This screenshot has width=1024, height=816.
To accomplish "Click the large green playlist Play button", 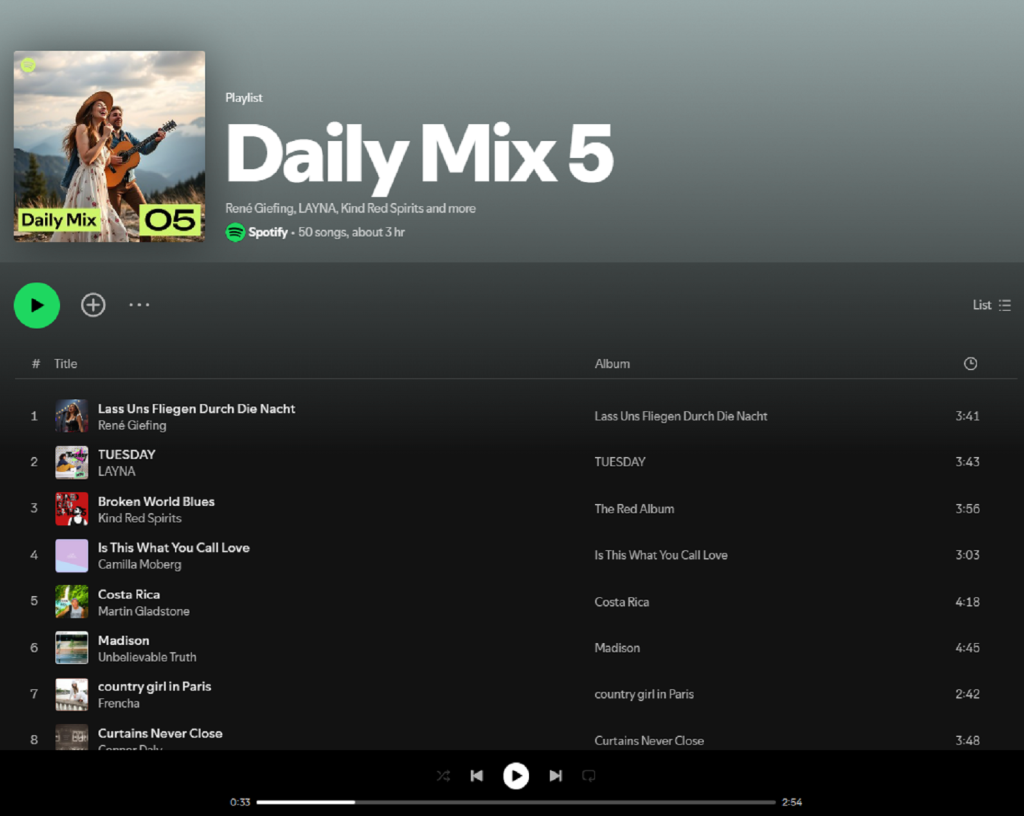I will (x=37, y=305).
